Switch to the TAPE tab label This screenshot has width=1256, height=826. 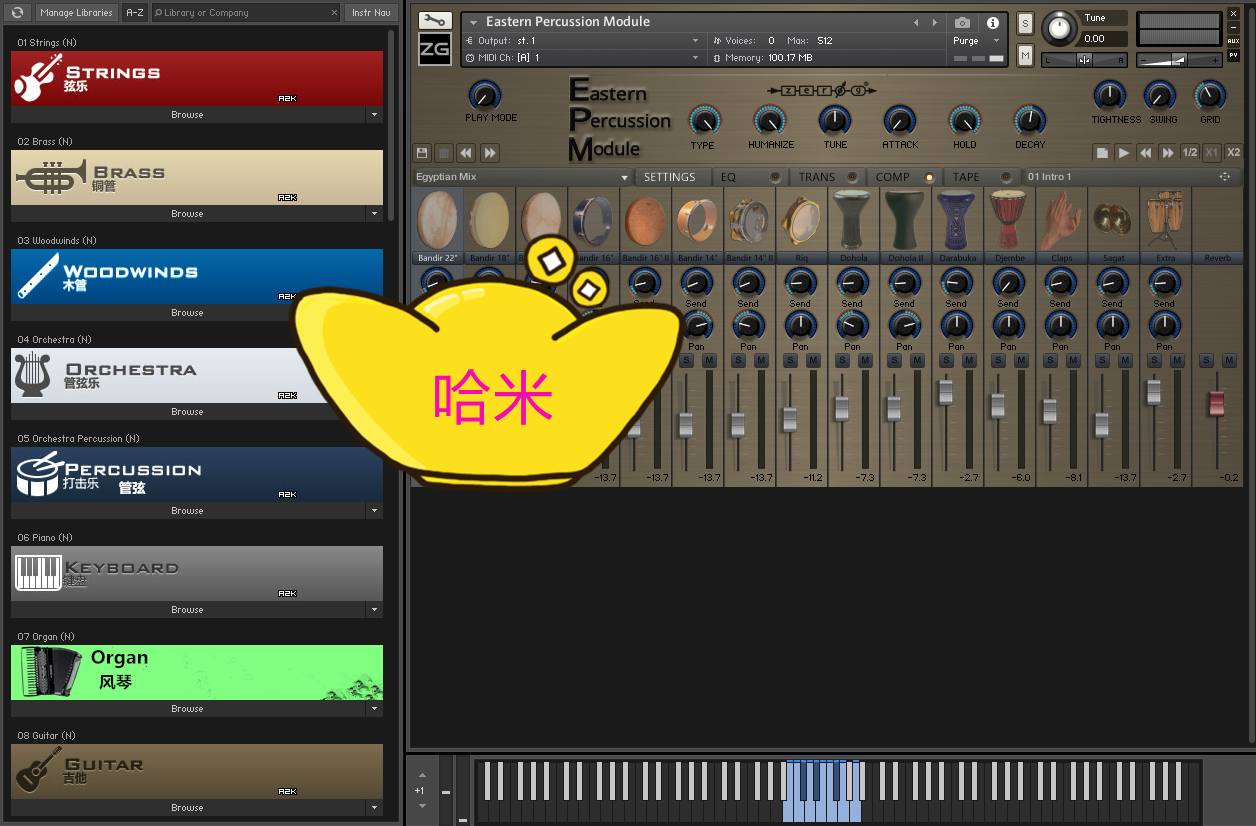coord(966,177)
